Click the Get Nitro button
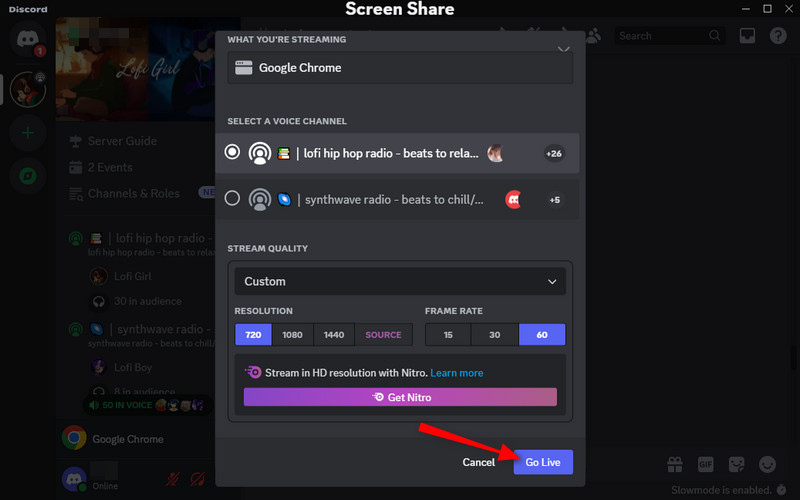This screenshot has width=800, height=500. point(400,397)
